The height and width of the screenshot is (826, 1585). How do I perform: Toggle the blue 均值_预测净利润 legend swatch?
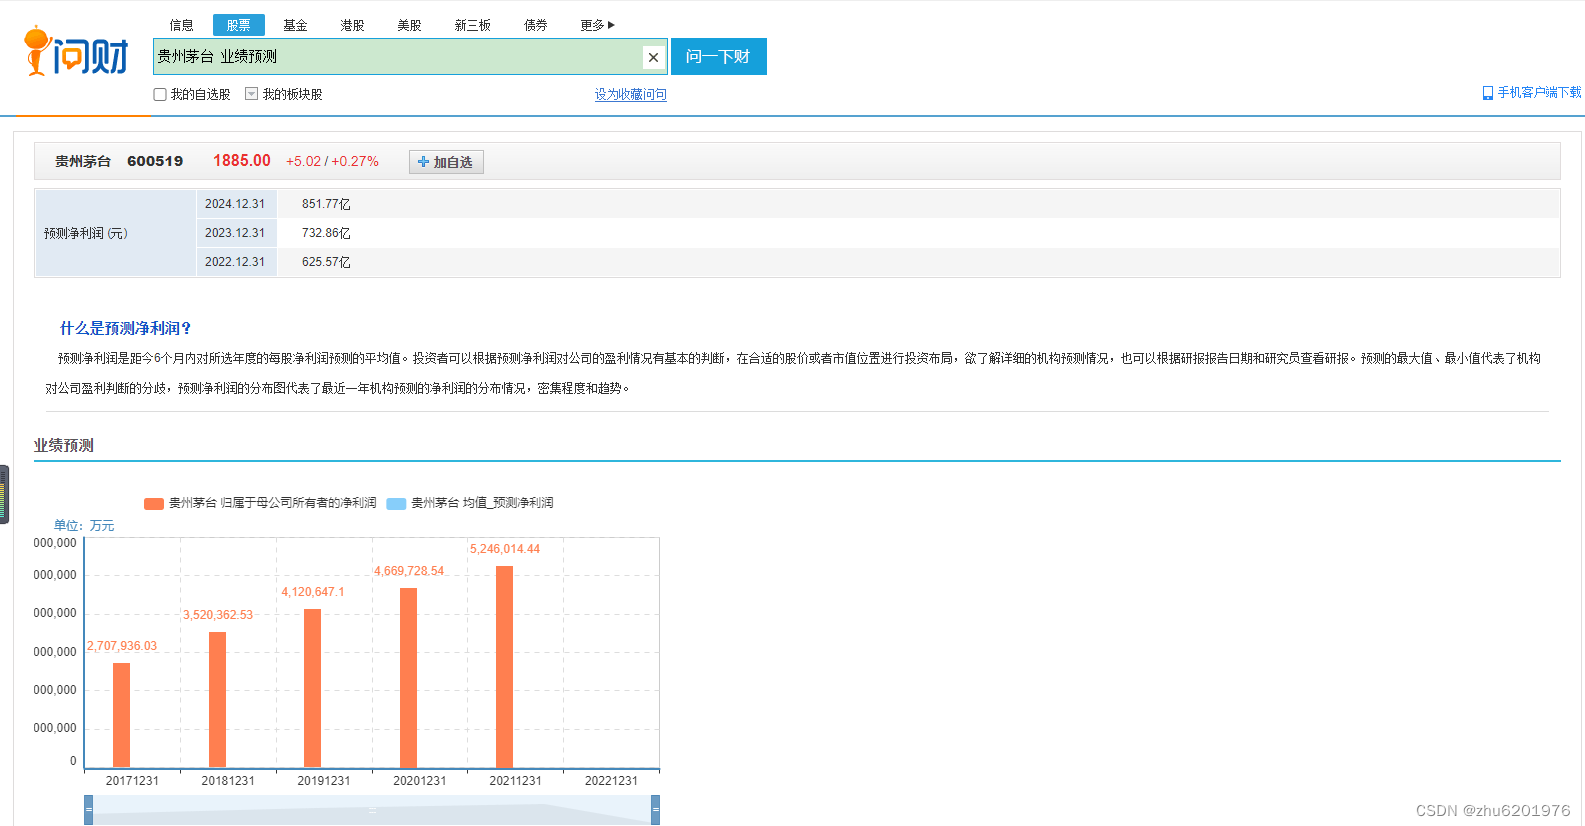(396, 504)
